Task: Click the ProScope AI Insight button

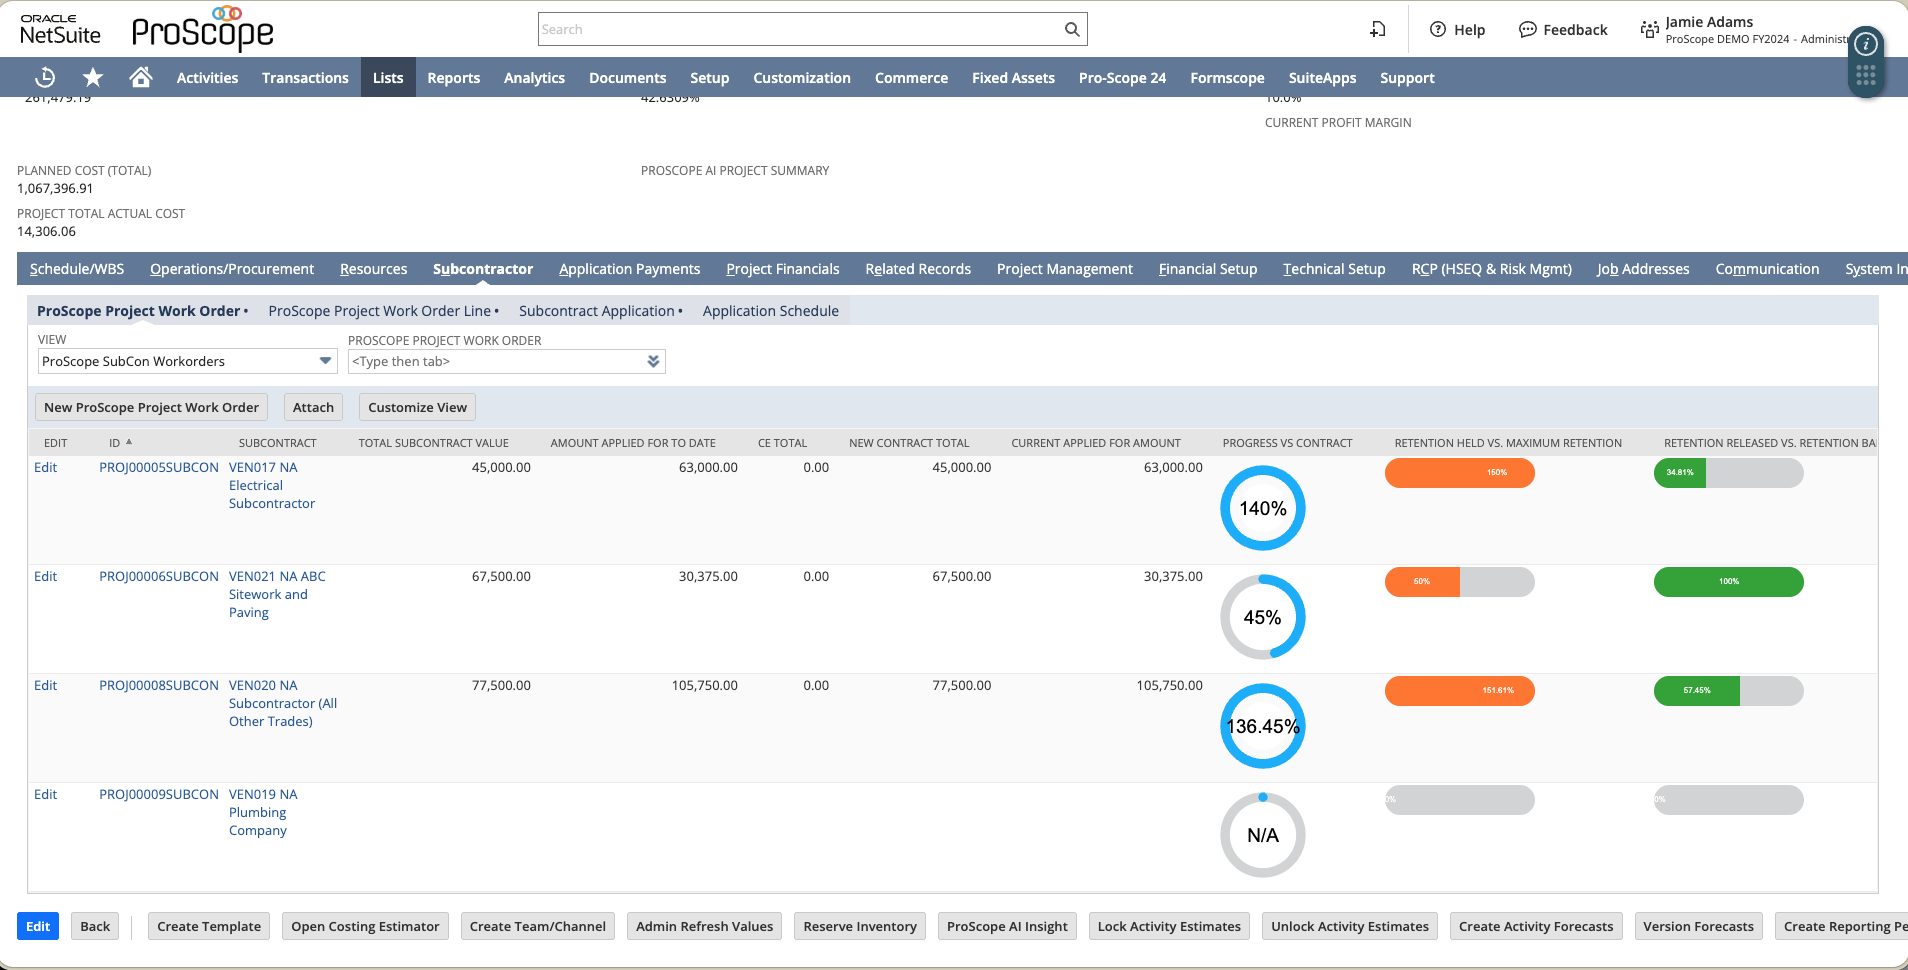Action: click(x=1007, y=926)
